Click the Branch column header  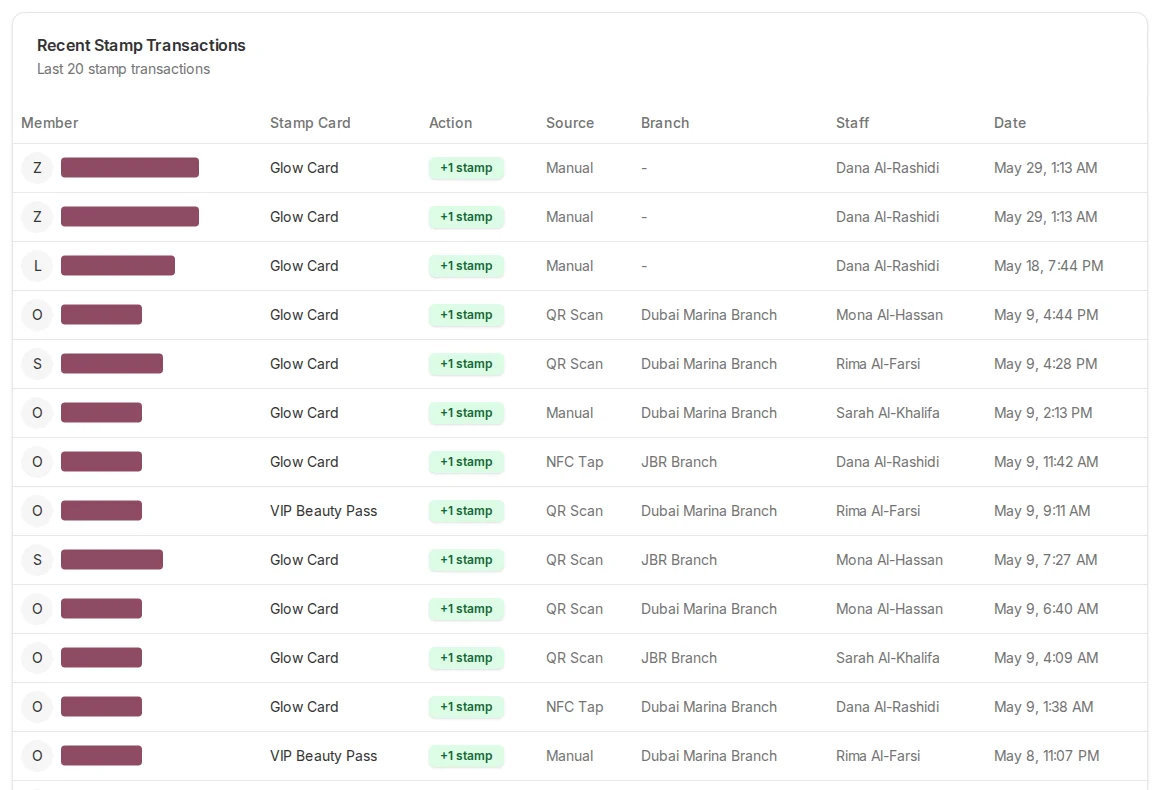coord(665,123)
